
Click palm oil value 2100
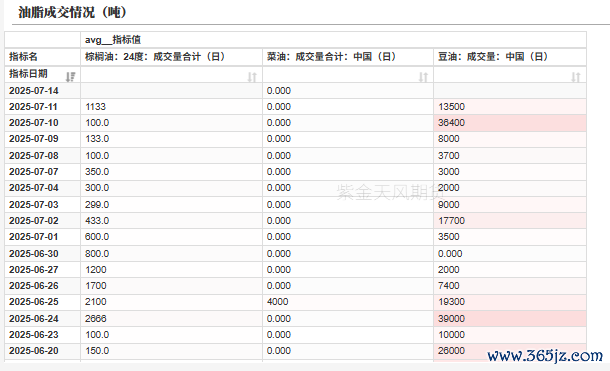(96, 301)
